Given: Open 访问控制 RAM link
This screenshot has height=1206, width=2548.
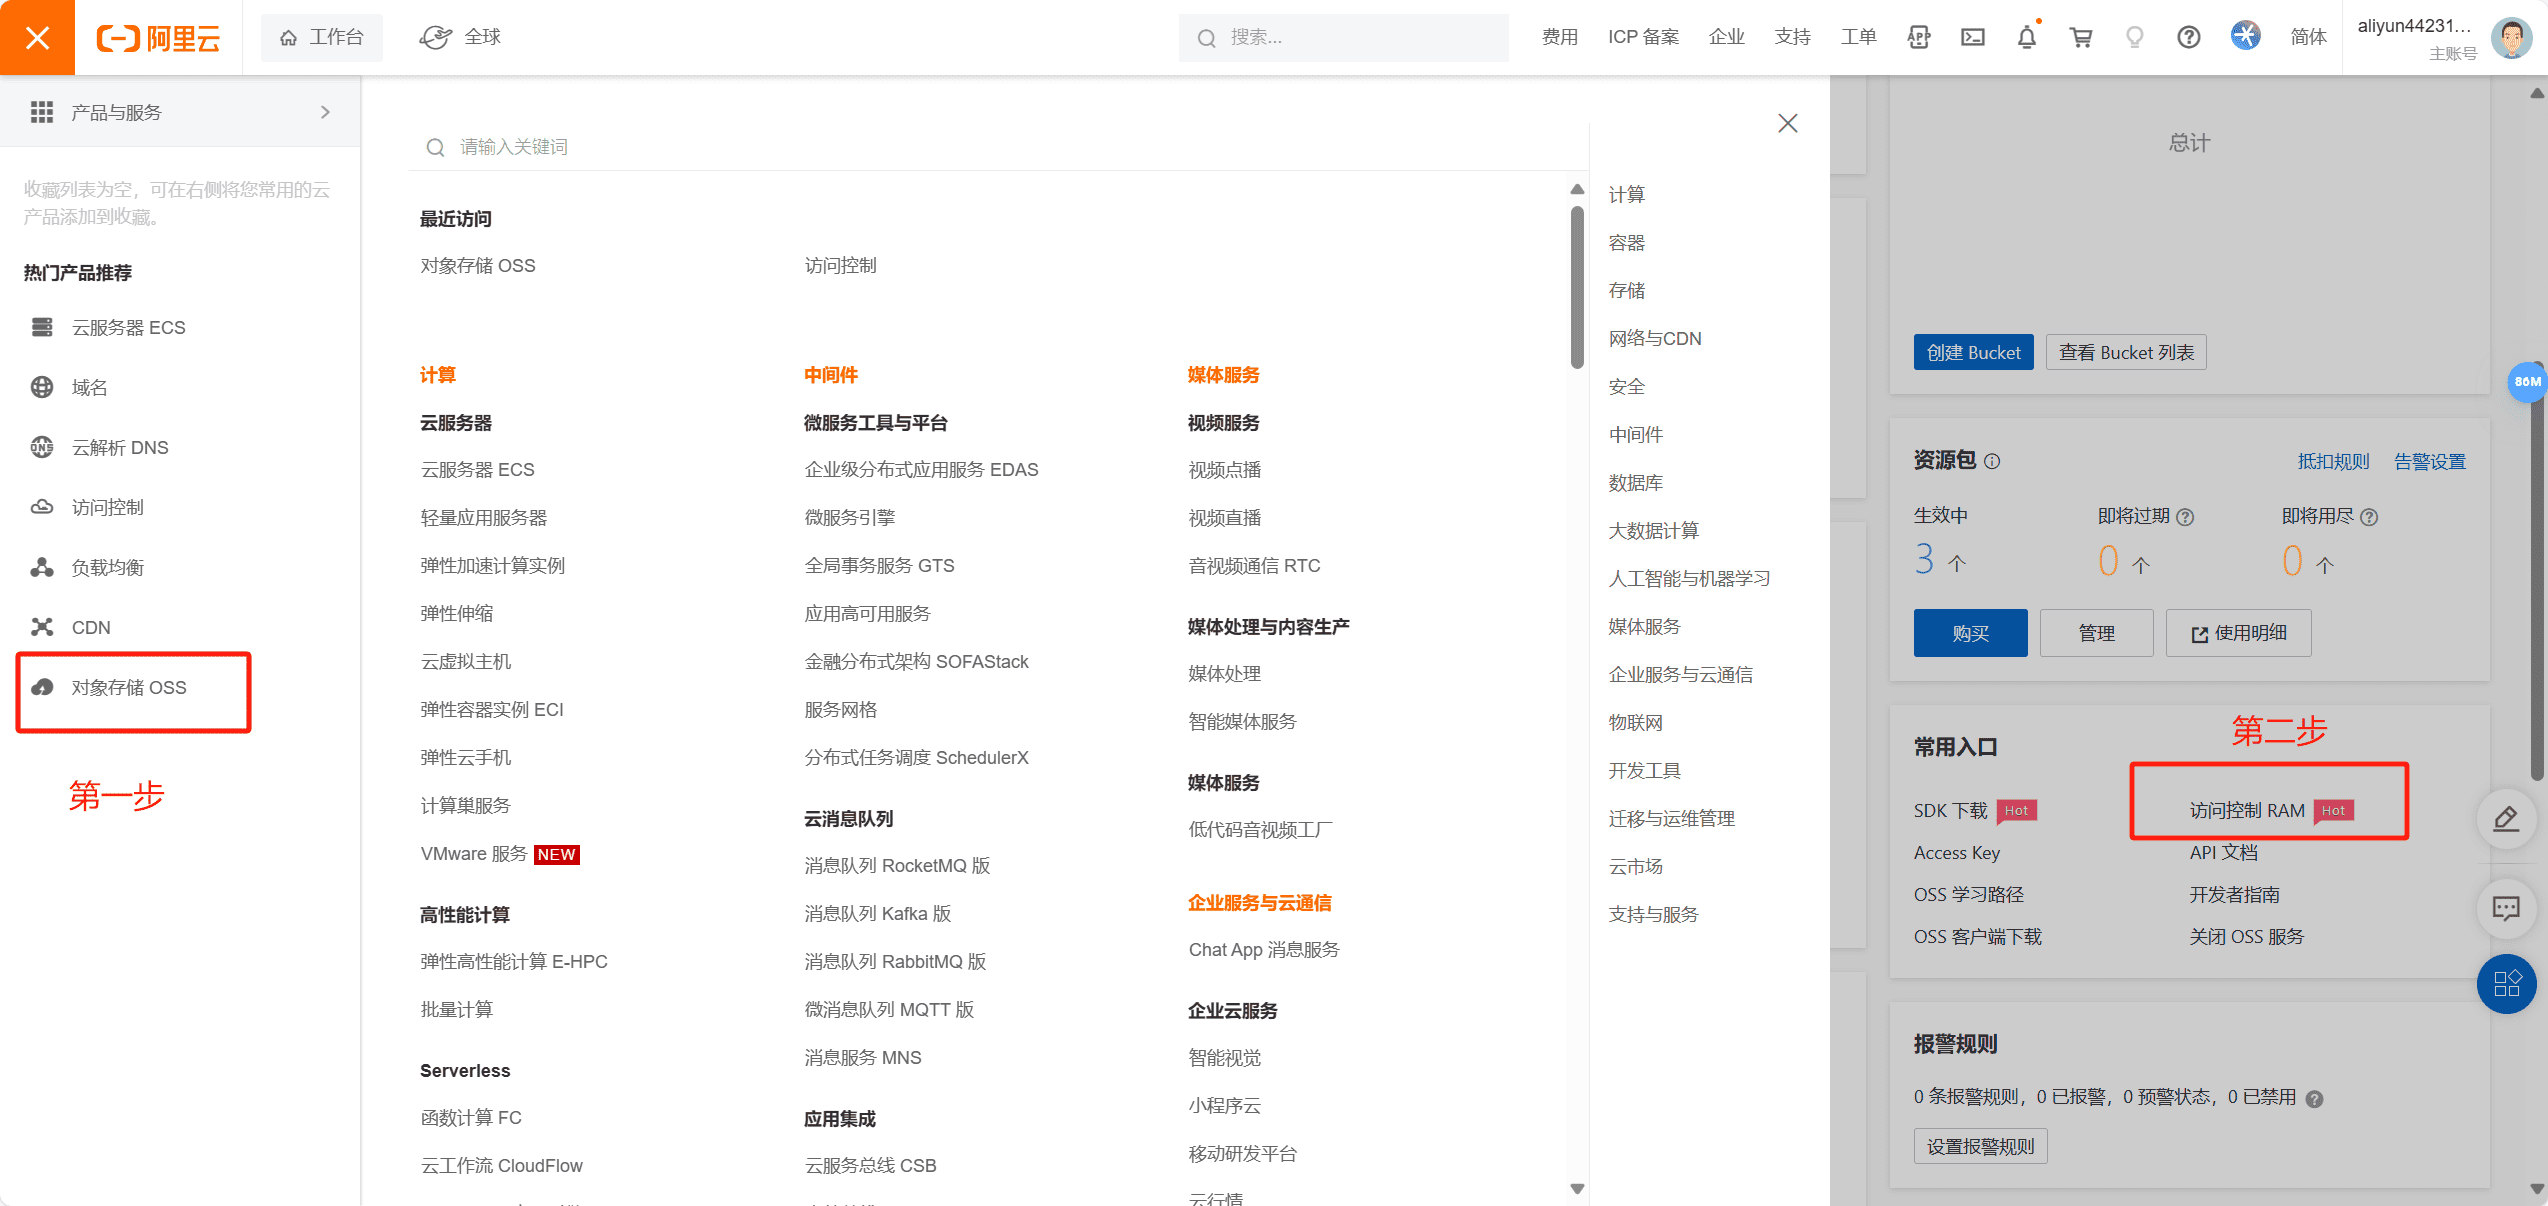Looking at the screenshot, I should [x=2247, y=810].
